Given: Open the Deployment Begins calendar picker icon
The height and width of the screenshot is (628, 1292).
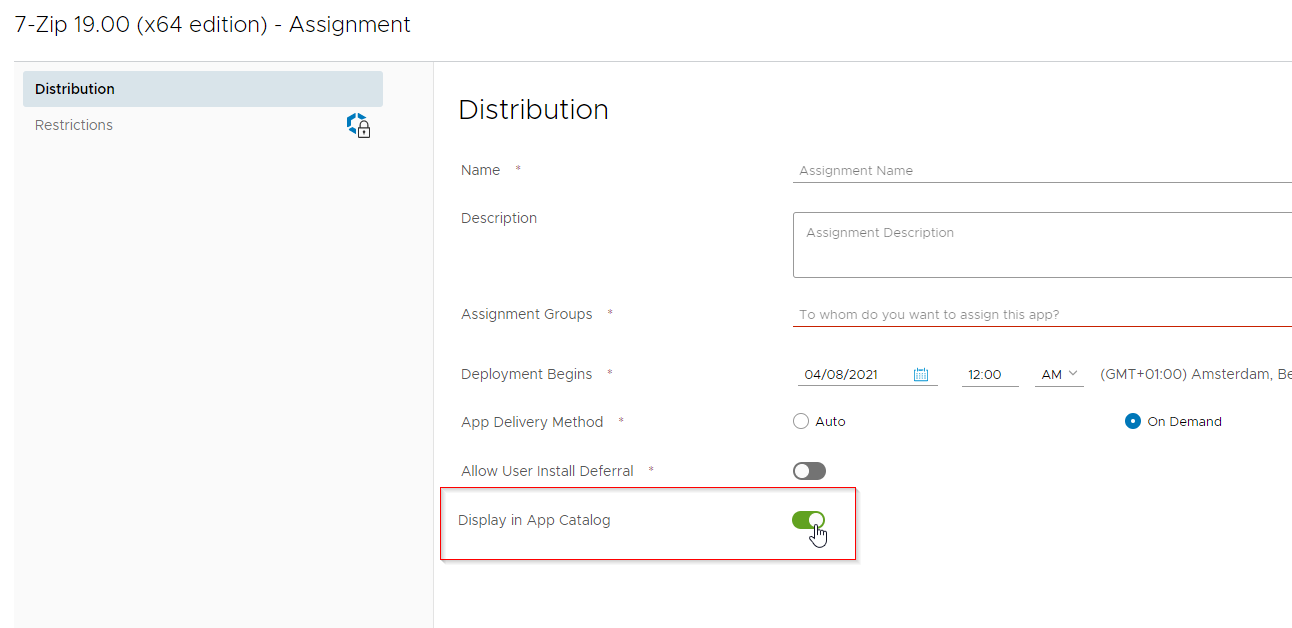Looking at the screenshot, I should point(922,374).
